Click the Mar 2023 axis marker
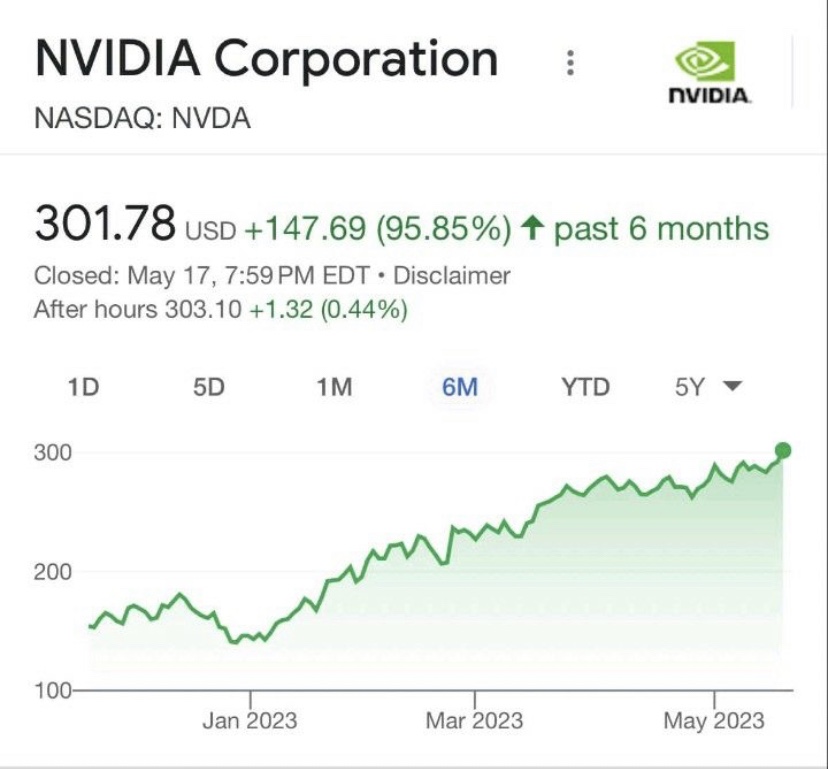Viewport: 828px width, 769px height. pos(474,721)
